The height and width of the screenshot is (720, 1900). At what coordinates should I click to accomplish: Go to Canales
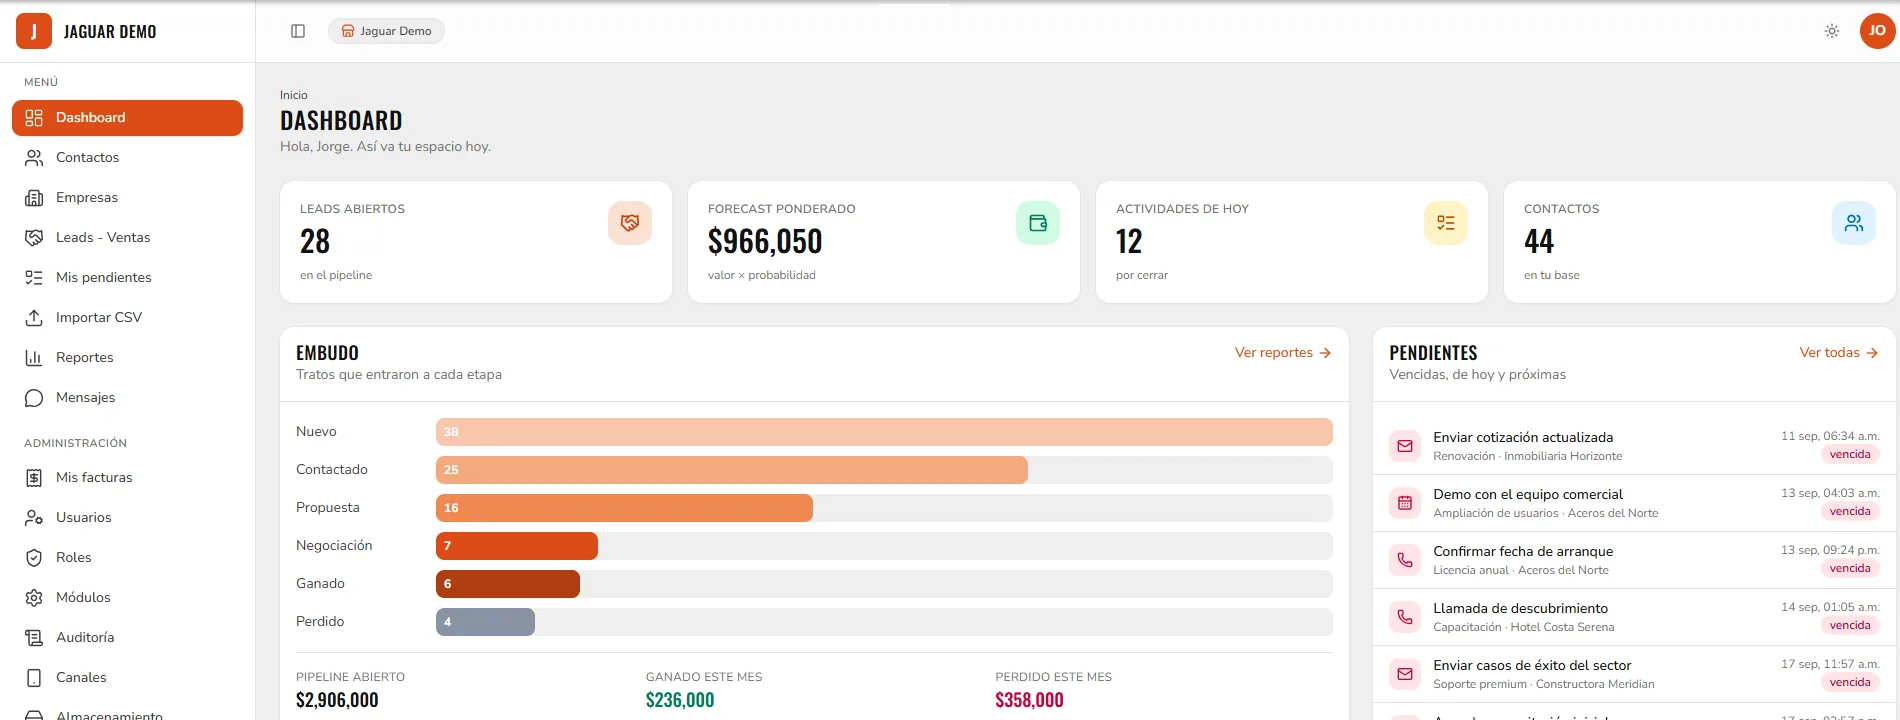point(127,678)
